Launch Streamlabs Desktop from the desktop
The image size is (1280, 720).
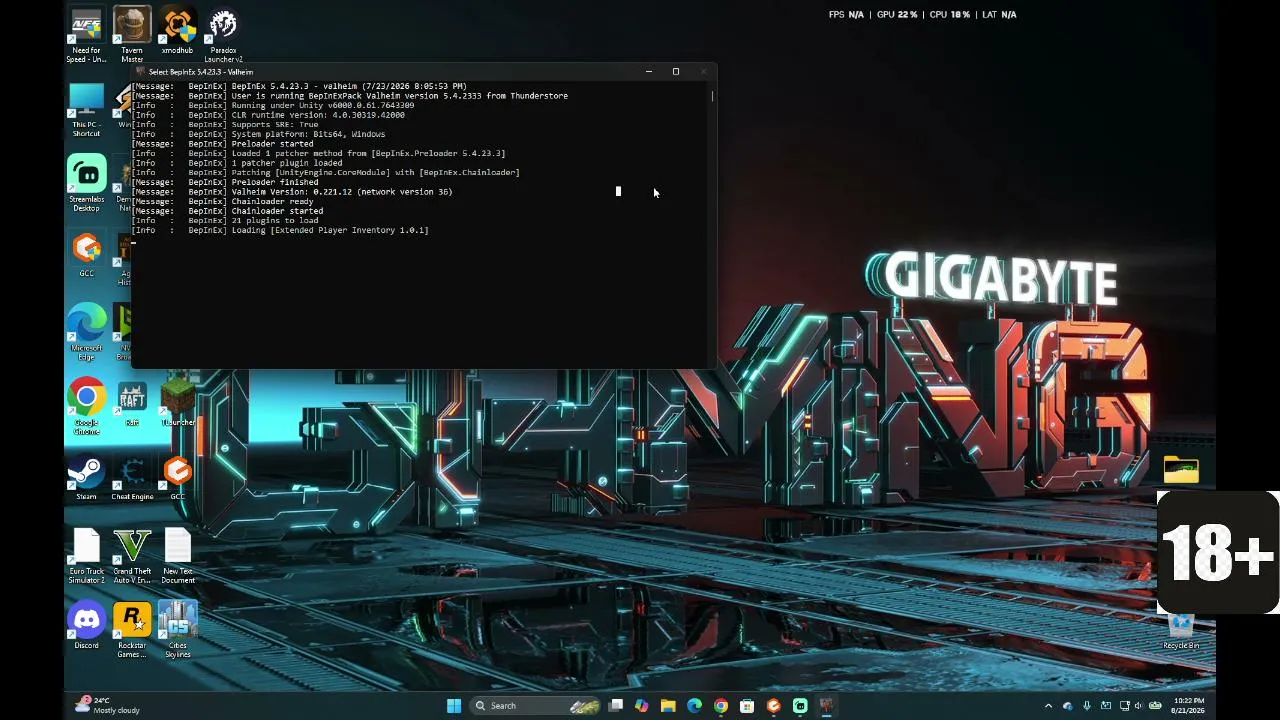click(x=86, y=183)
